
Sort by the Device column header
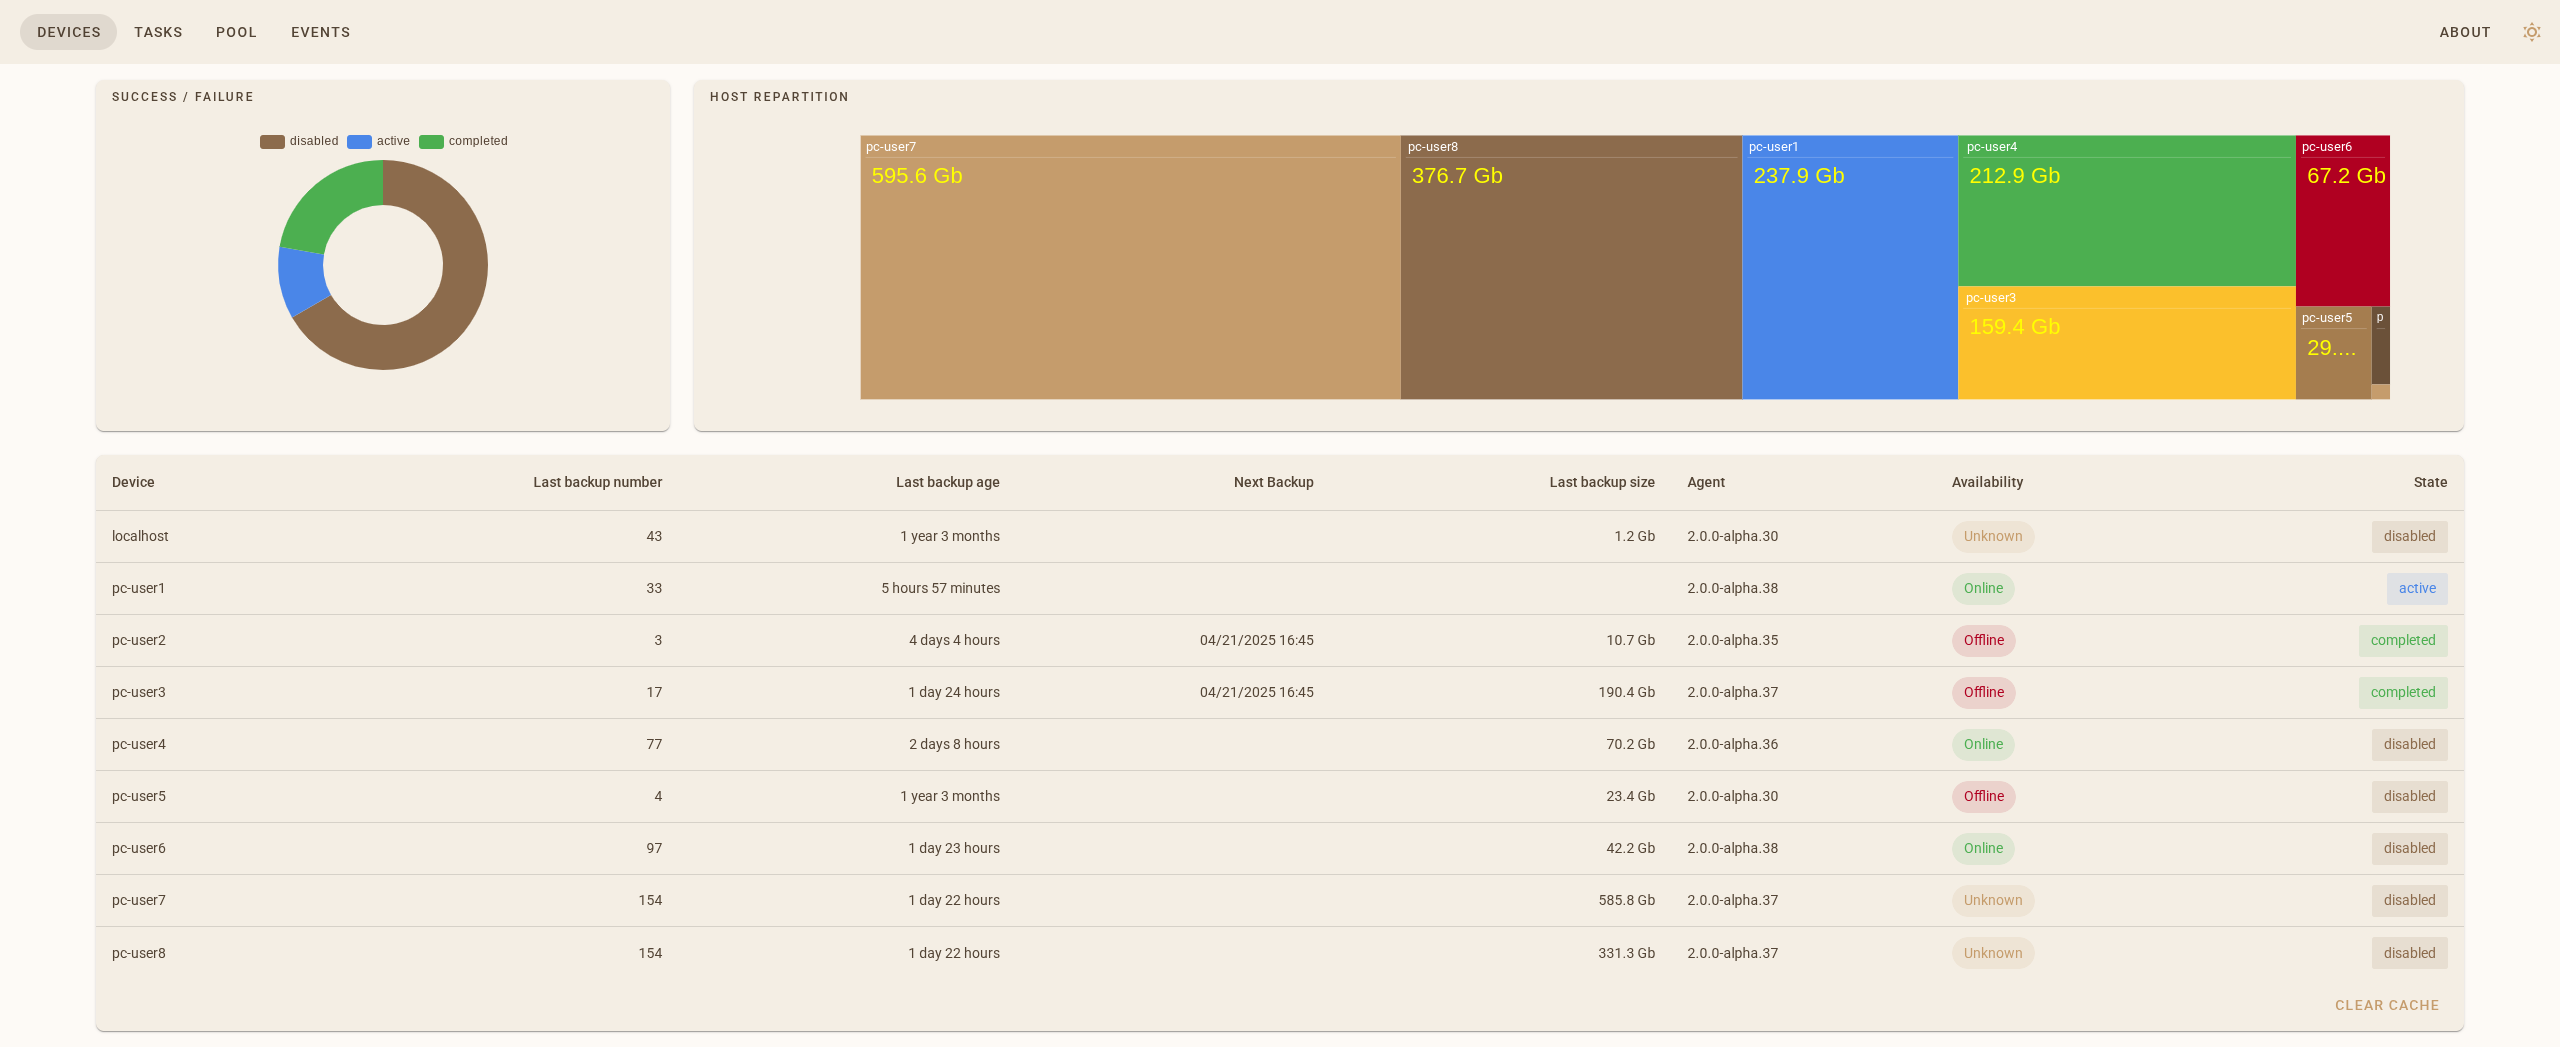click(133, 482)
